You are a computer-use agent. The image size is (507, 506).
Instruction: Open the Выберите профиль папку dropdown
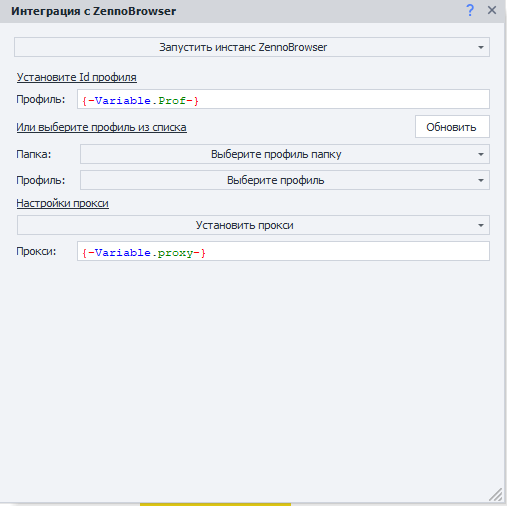coord(285,154)
